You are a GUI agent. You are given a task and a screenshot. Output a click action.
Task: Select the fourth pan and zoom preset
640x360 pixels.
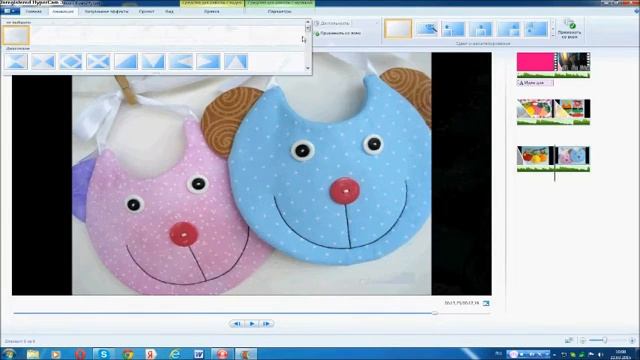click(x=481, y=29)
